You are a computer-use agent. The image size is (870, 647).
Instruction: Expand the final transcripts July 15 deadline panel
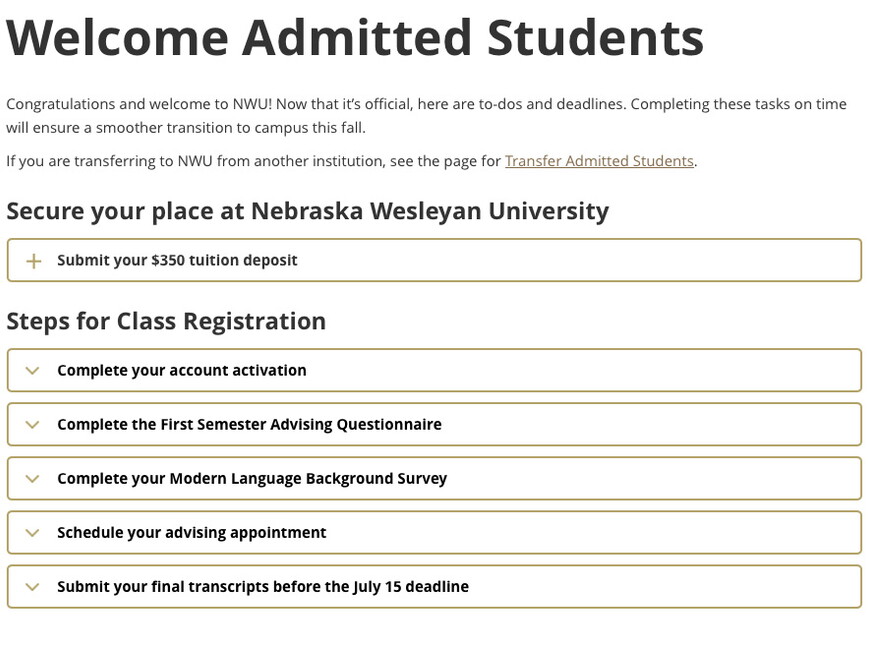[434, 586]
